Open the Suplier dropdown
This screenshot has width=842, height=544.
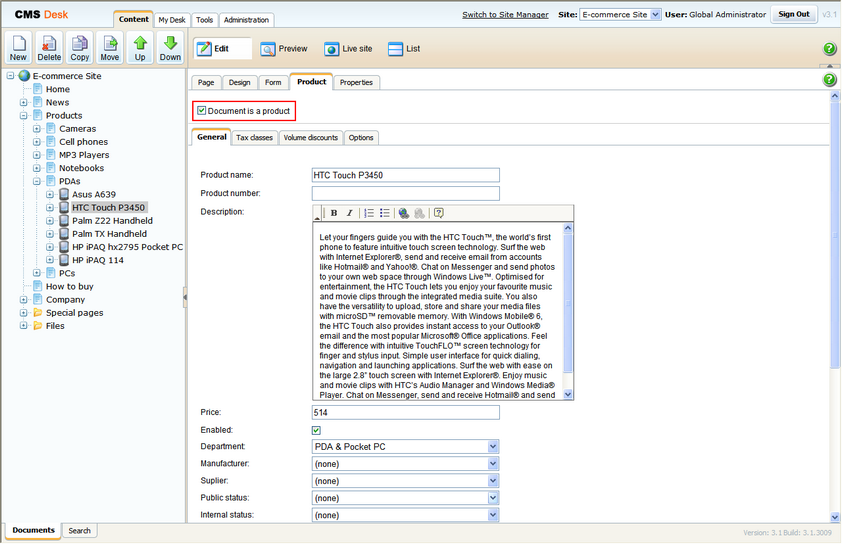pos(405,481)
